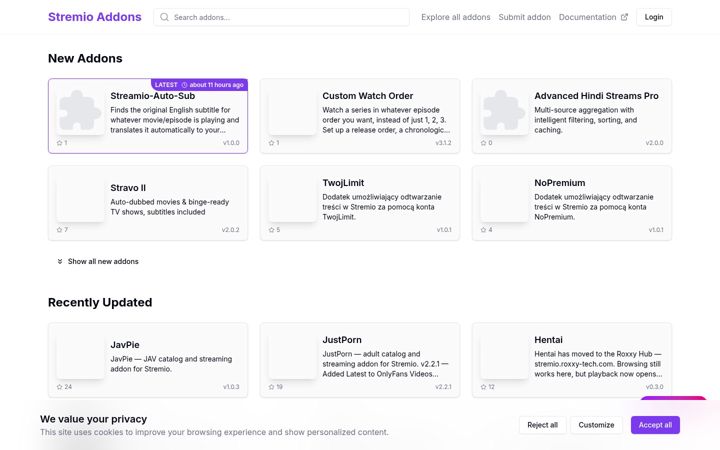Click version v1.0.3 on JavPie

coord(231,387)
